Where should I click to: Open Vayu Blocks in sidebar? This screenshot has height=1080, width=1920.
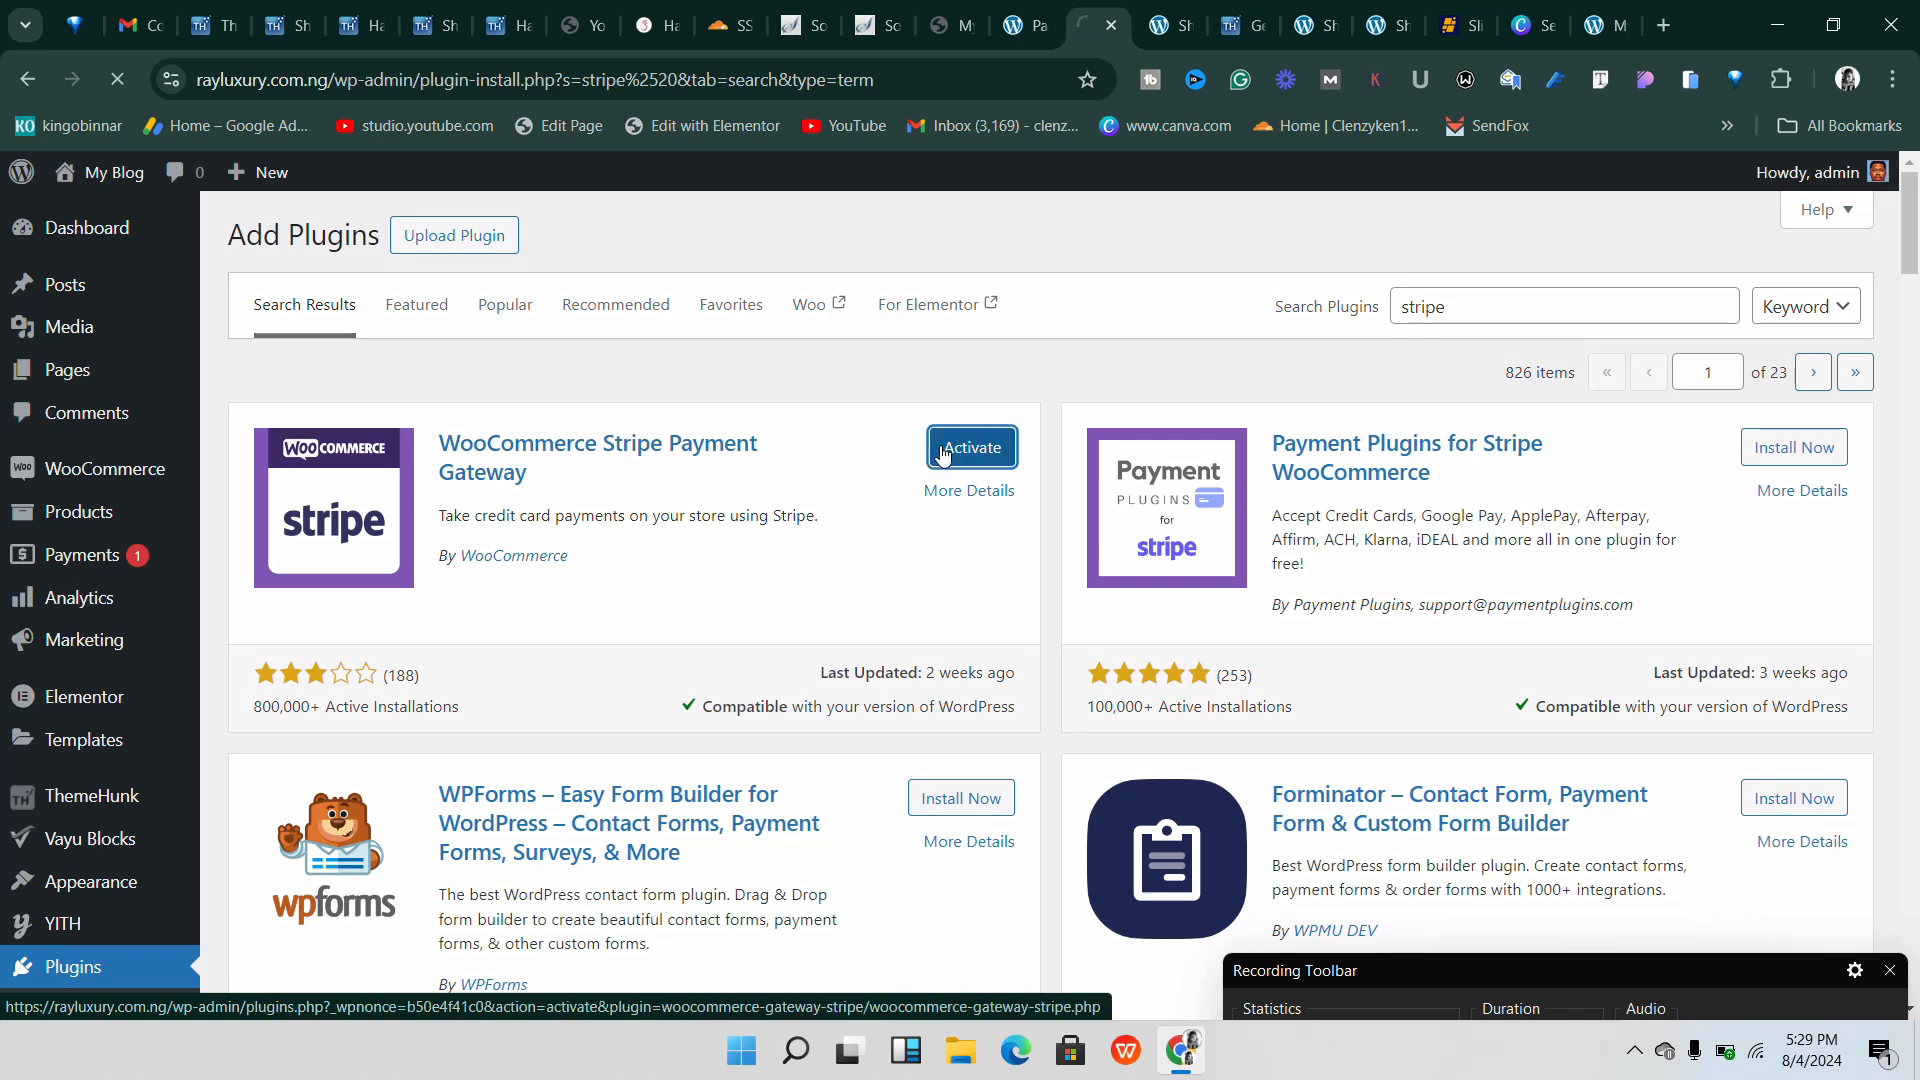(89, 839)
